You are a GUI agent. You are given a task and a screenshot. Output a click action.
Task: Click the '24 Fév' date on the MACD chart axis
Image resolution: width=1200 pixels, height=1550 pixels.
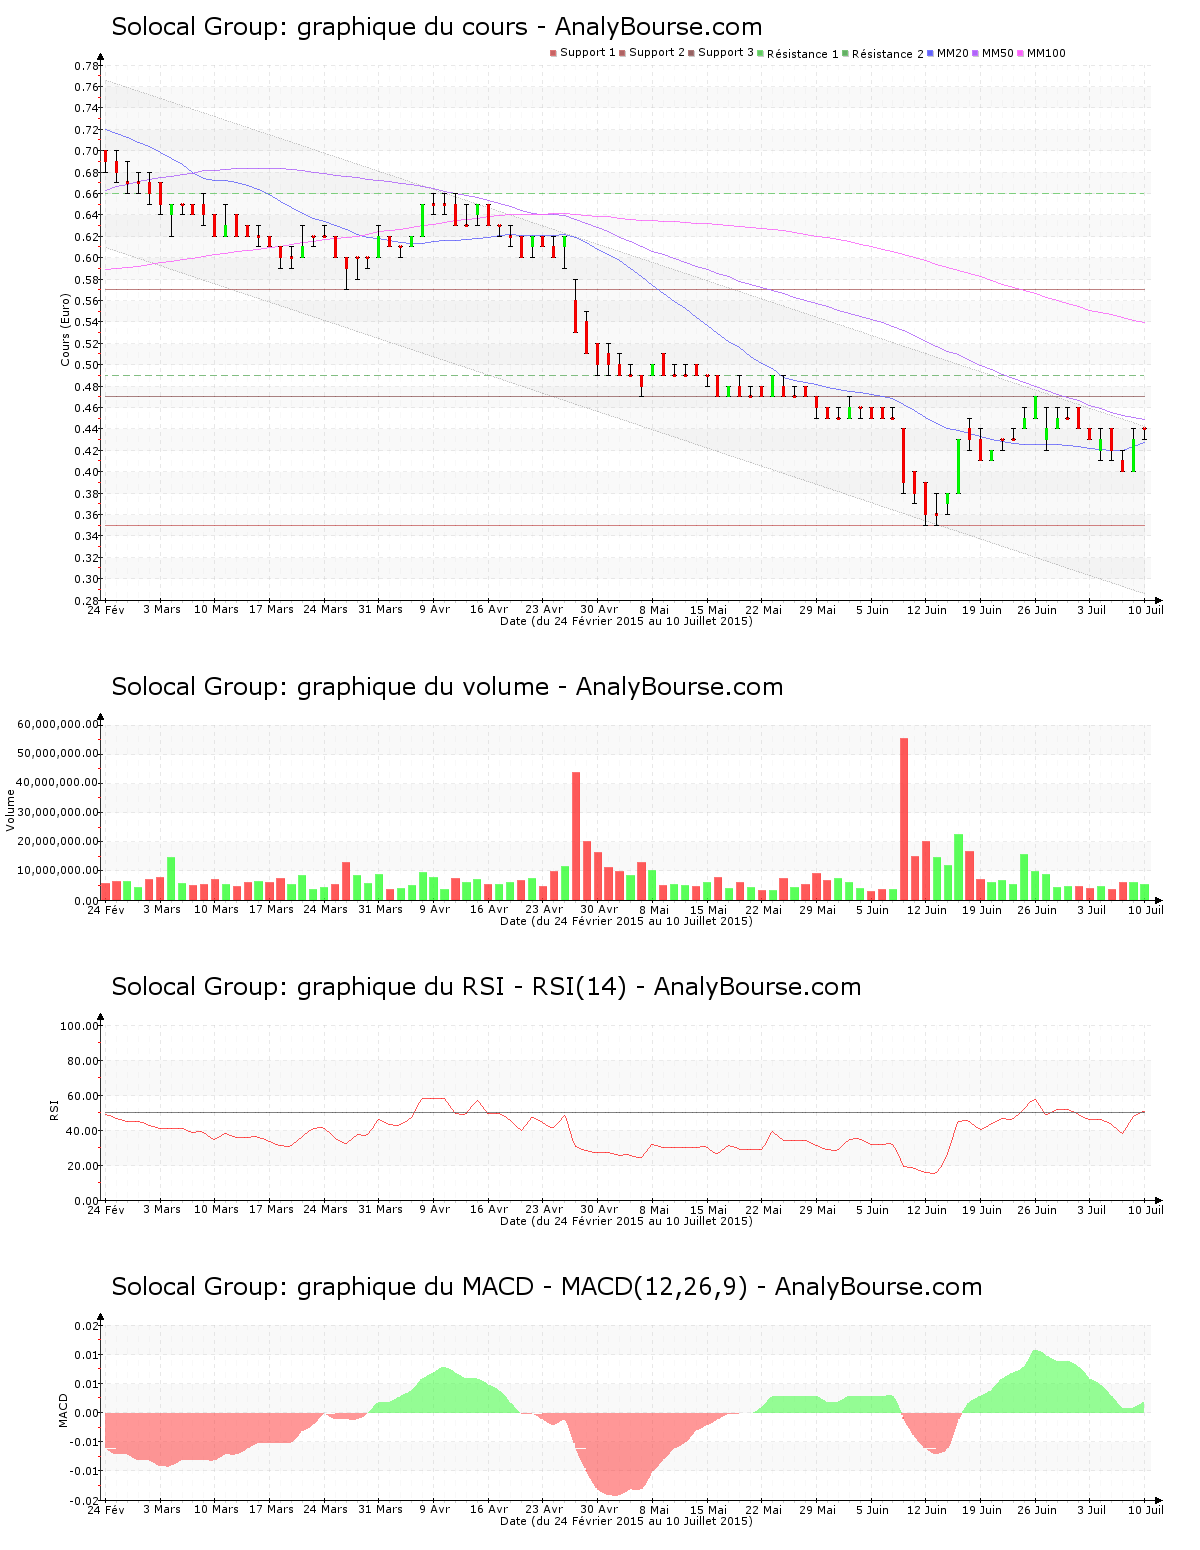[106, 1509]
